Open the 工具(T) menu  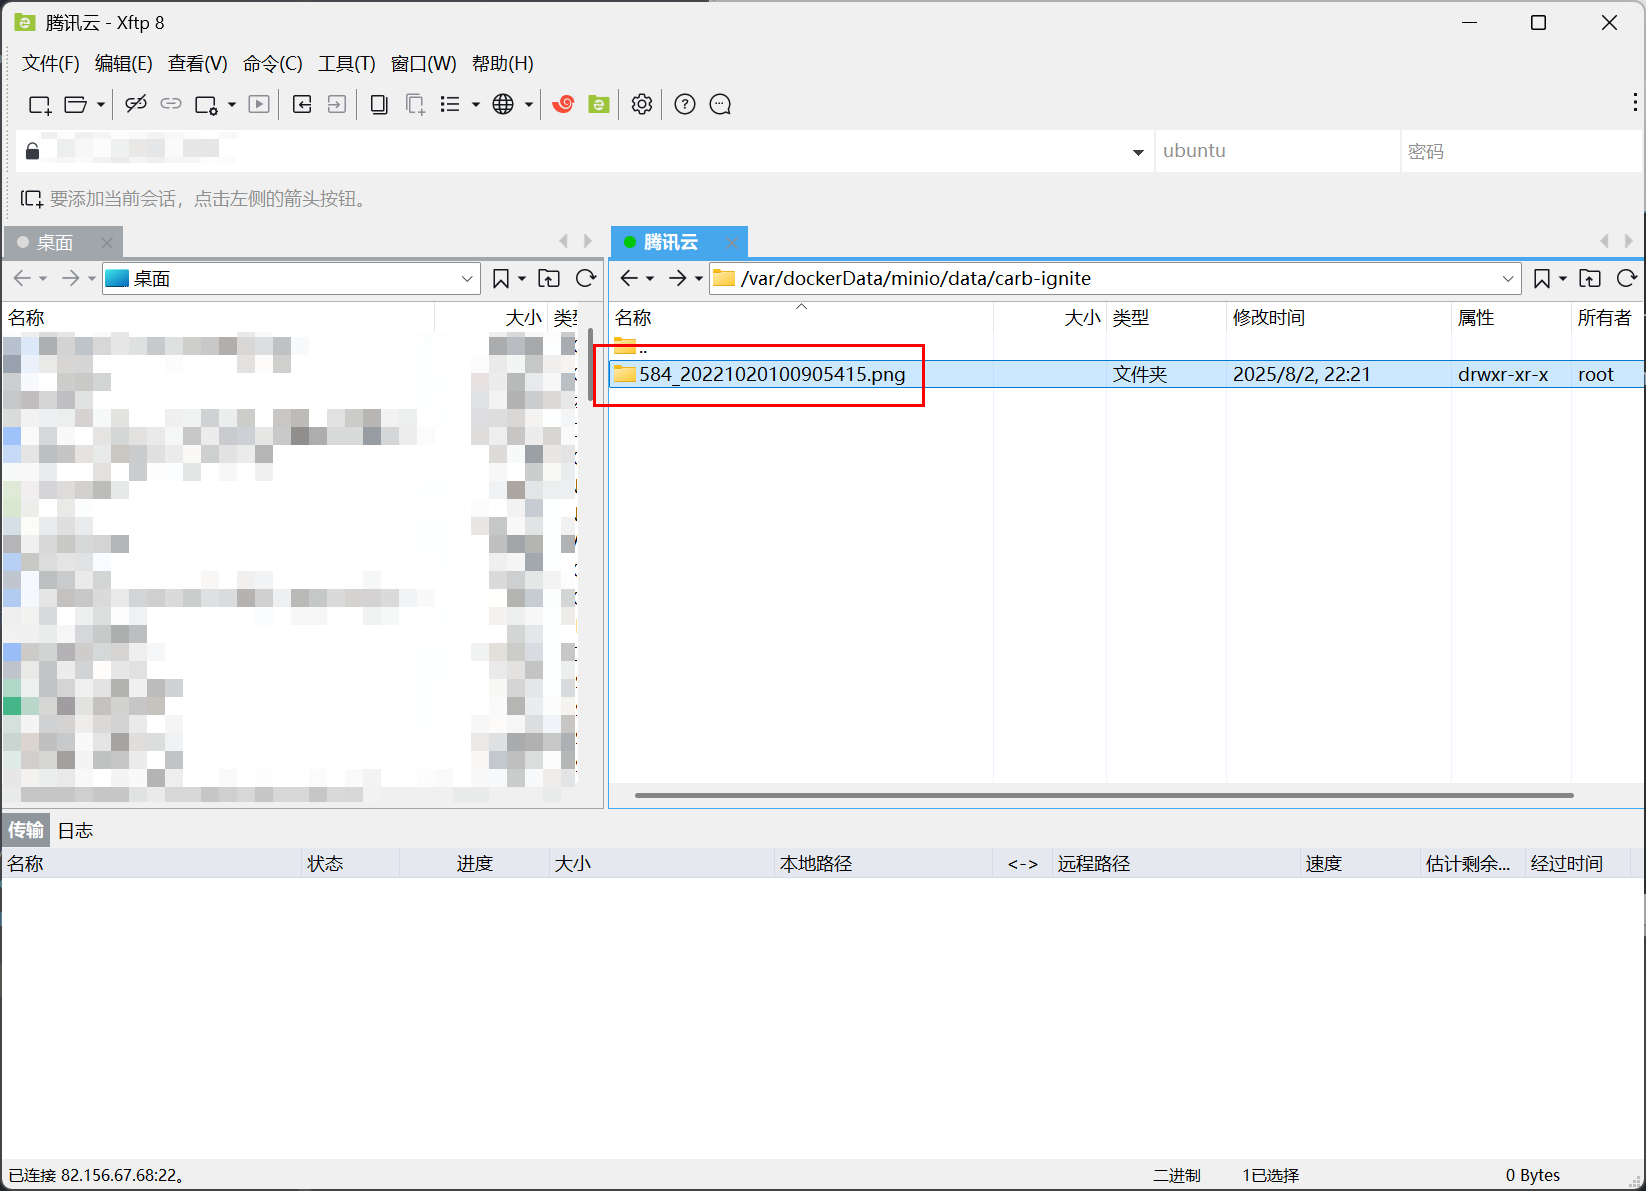346,64
